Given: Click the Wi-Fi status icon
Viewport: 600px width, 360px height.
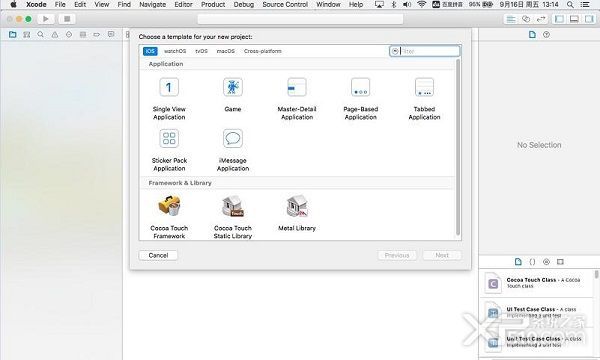Looking at the screenshot, I should click(x=421, y=5).
